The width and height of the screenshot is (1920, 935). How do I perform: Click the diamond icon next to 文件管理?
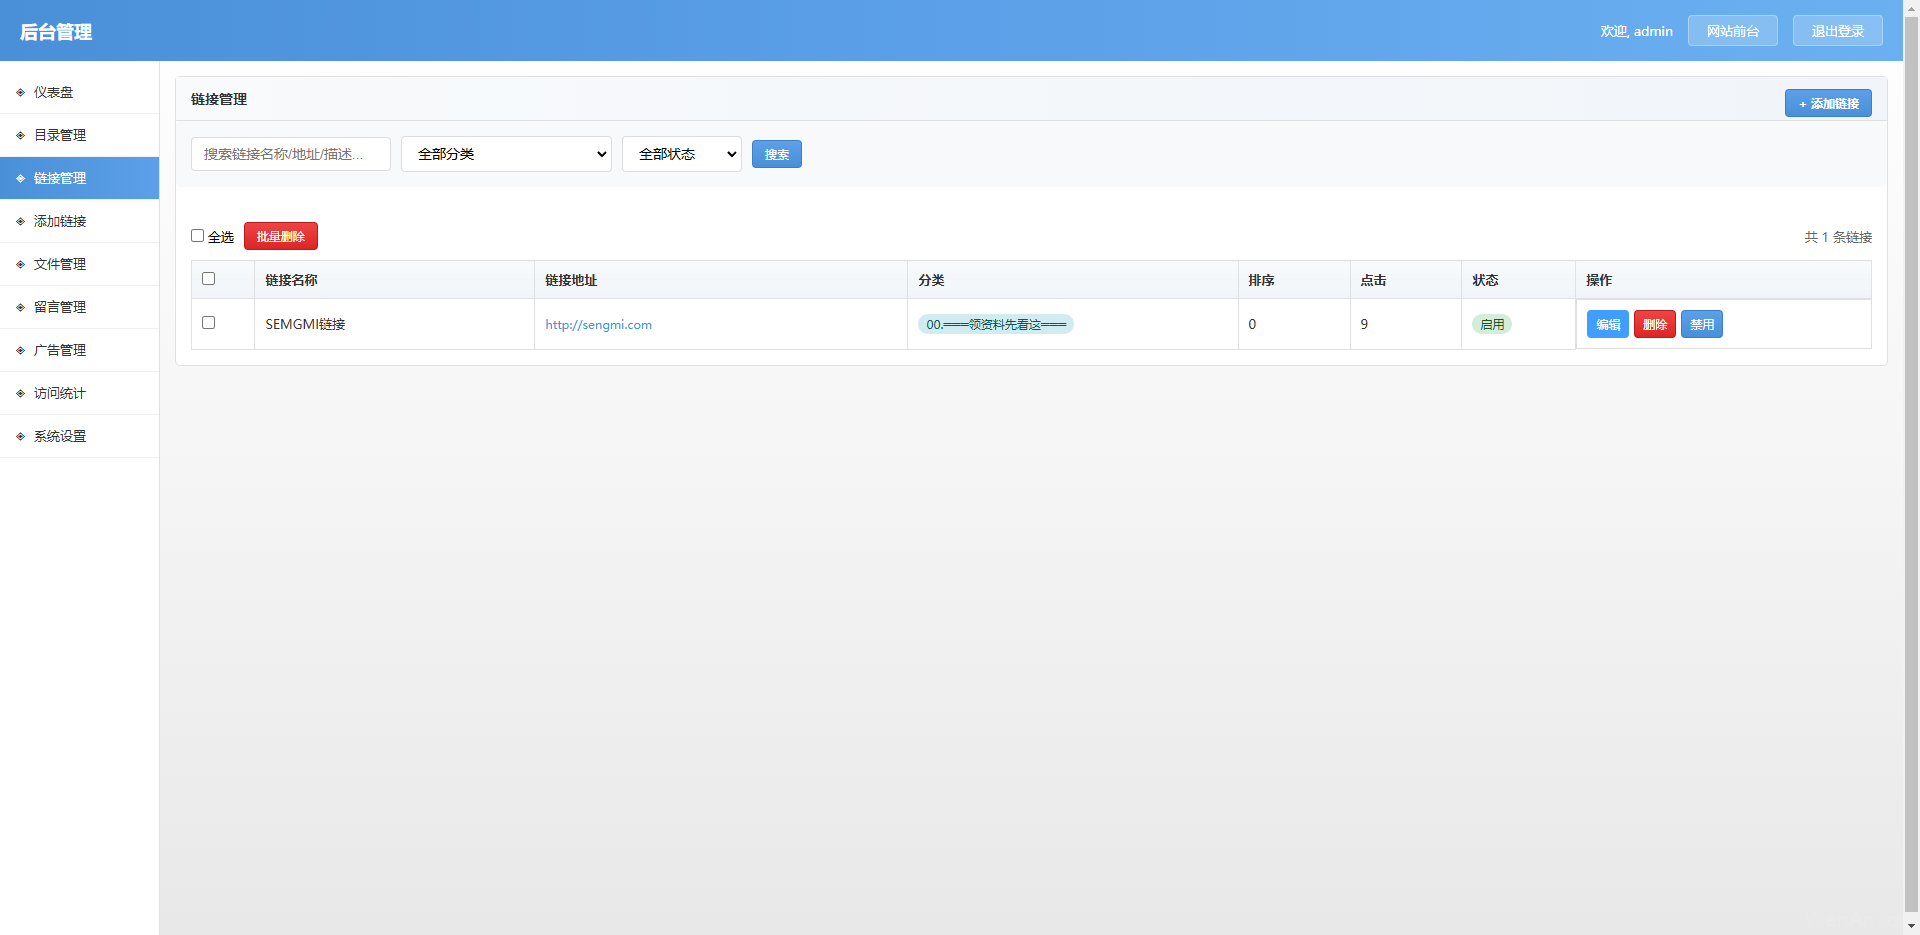[x=20, y=264]
